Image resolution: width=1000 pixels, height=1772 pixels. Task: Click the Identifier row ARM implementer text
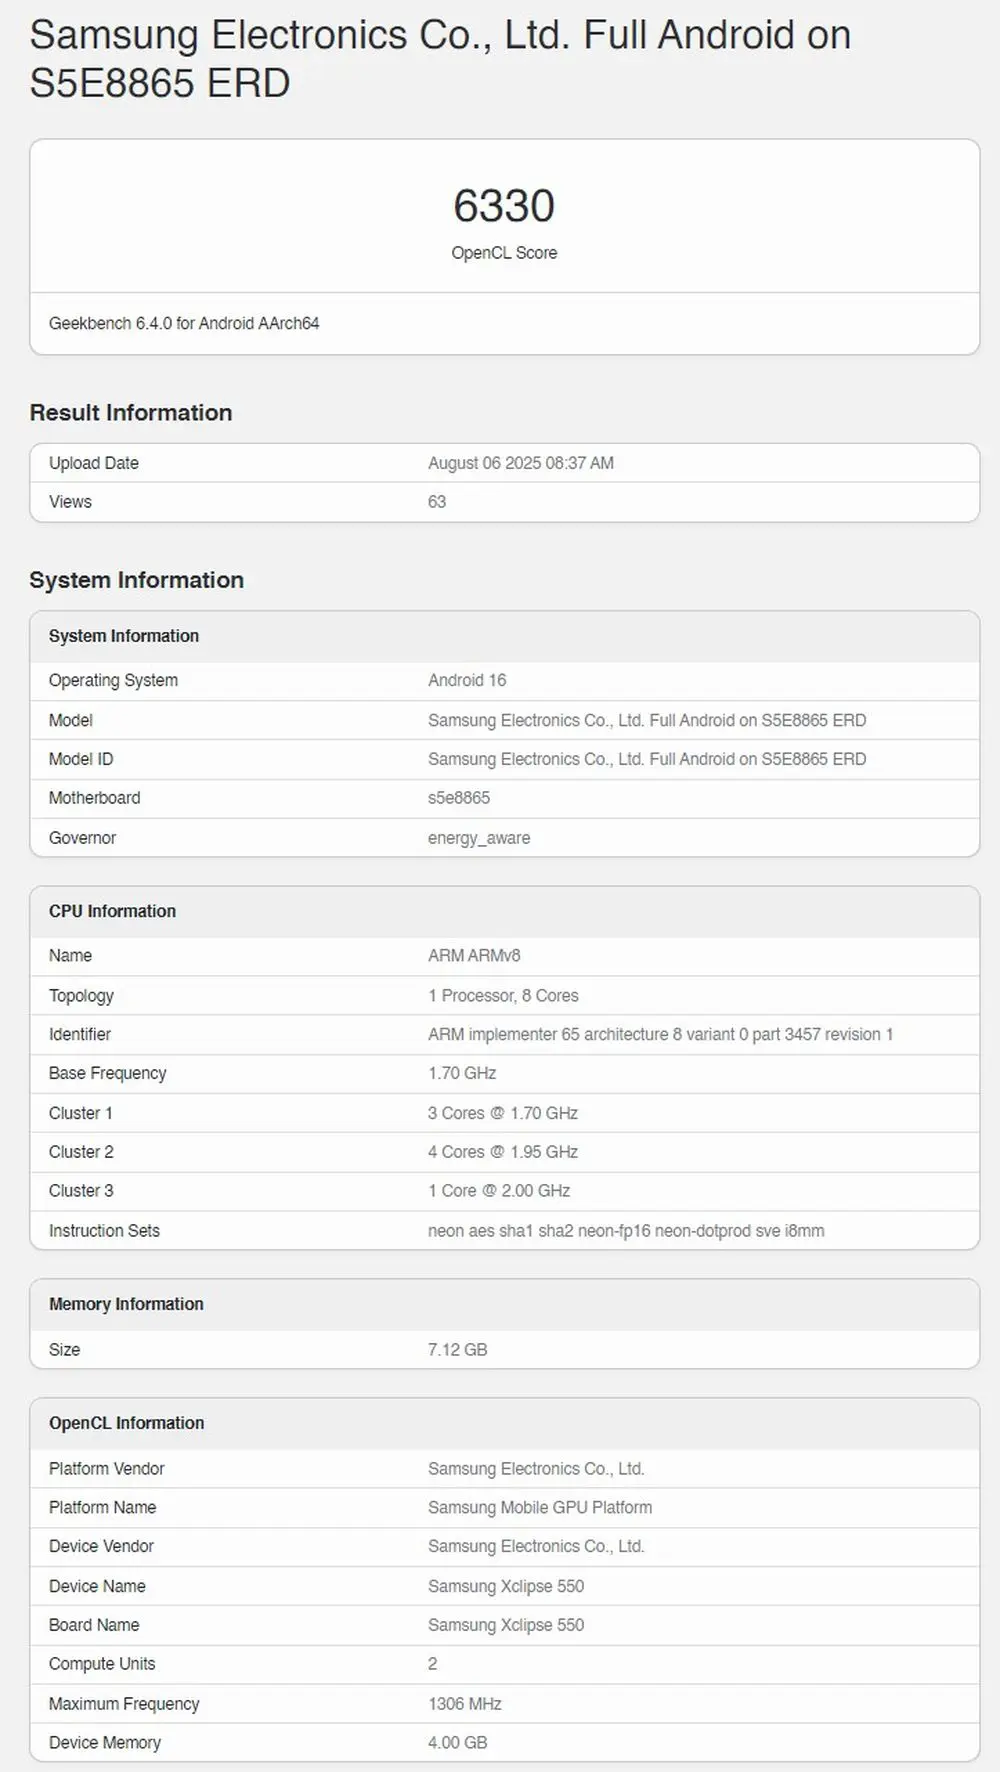660,1034
